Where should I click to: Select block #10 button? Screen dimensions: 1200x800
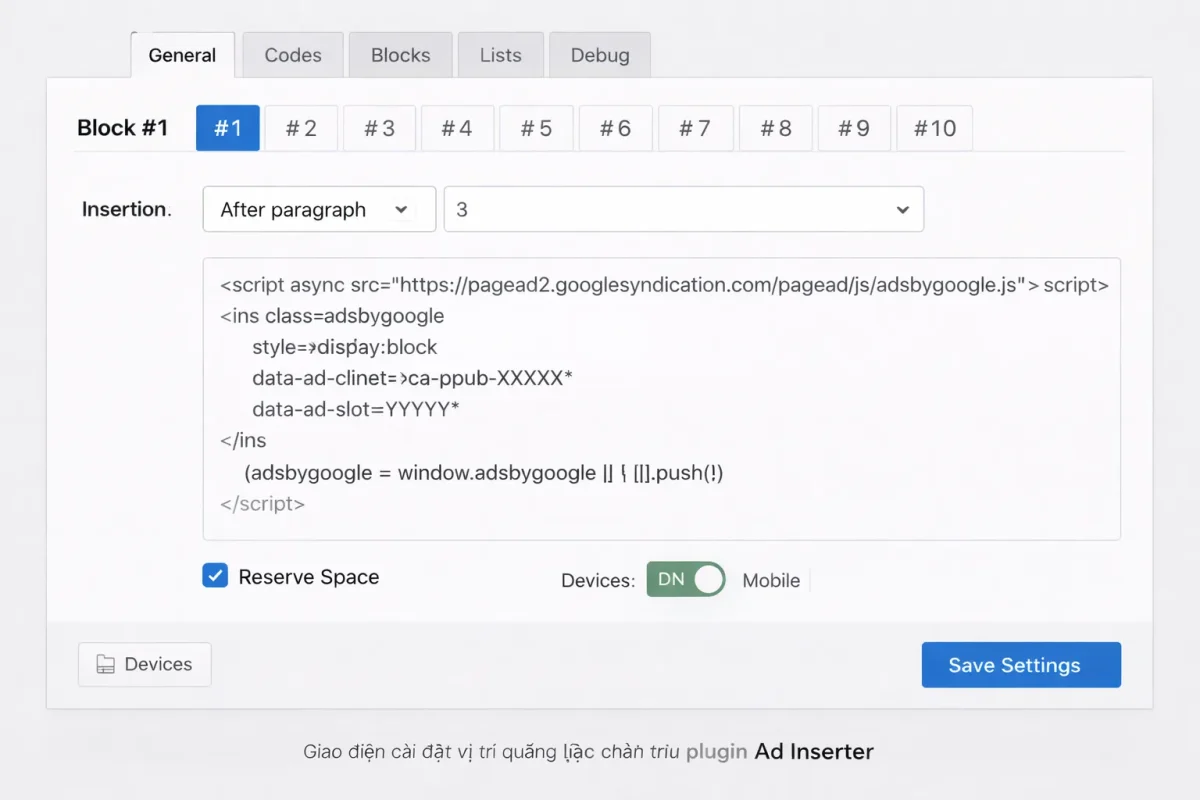(x=934, y=128)
